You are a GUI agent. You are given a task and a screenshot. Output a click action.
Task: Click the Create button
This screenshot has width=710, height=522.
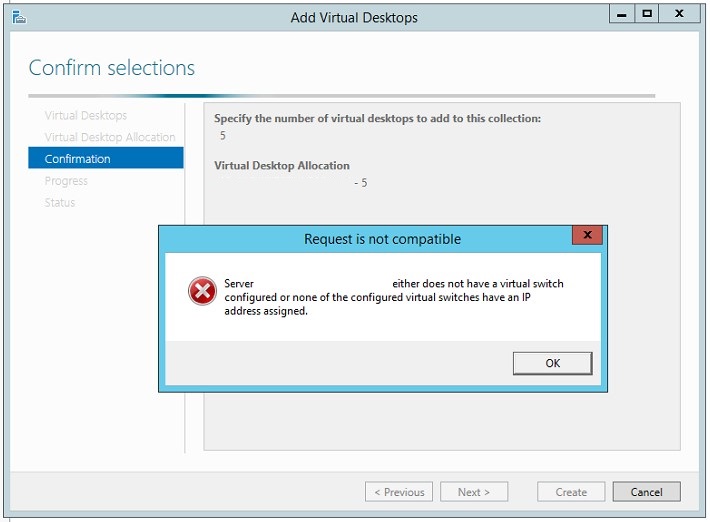point(571,492)
